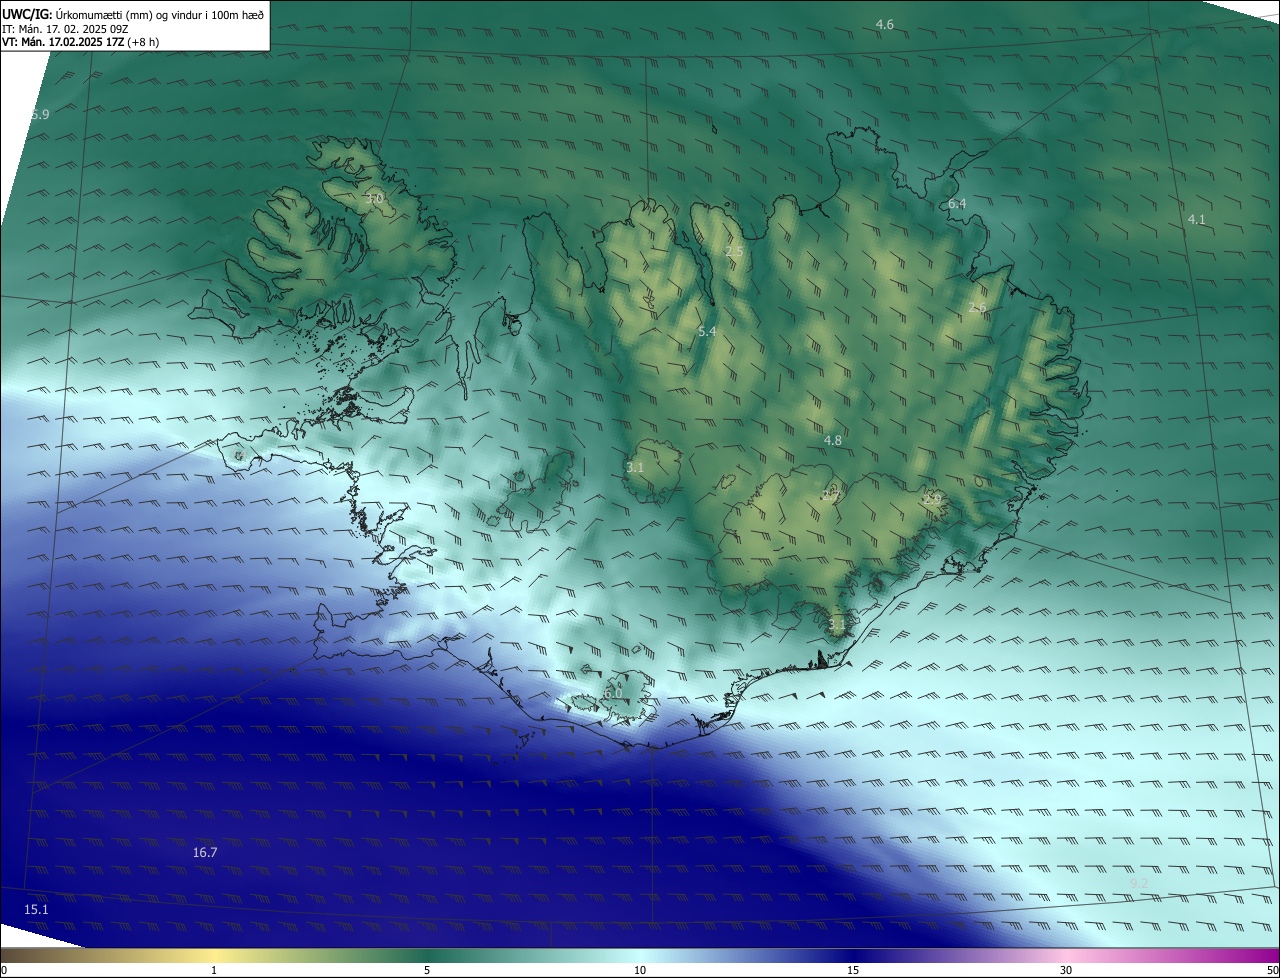Click the 9.2 value label
The image size is (1280, 978).
coord(1138,883)
